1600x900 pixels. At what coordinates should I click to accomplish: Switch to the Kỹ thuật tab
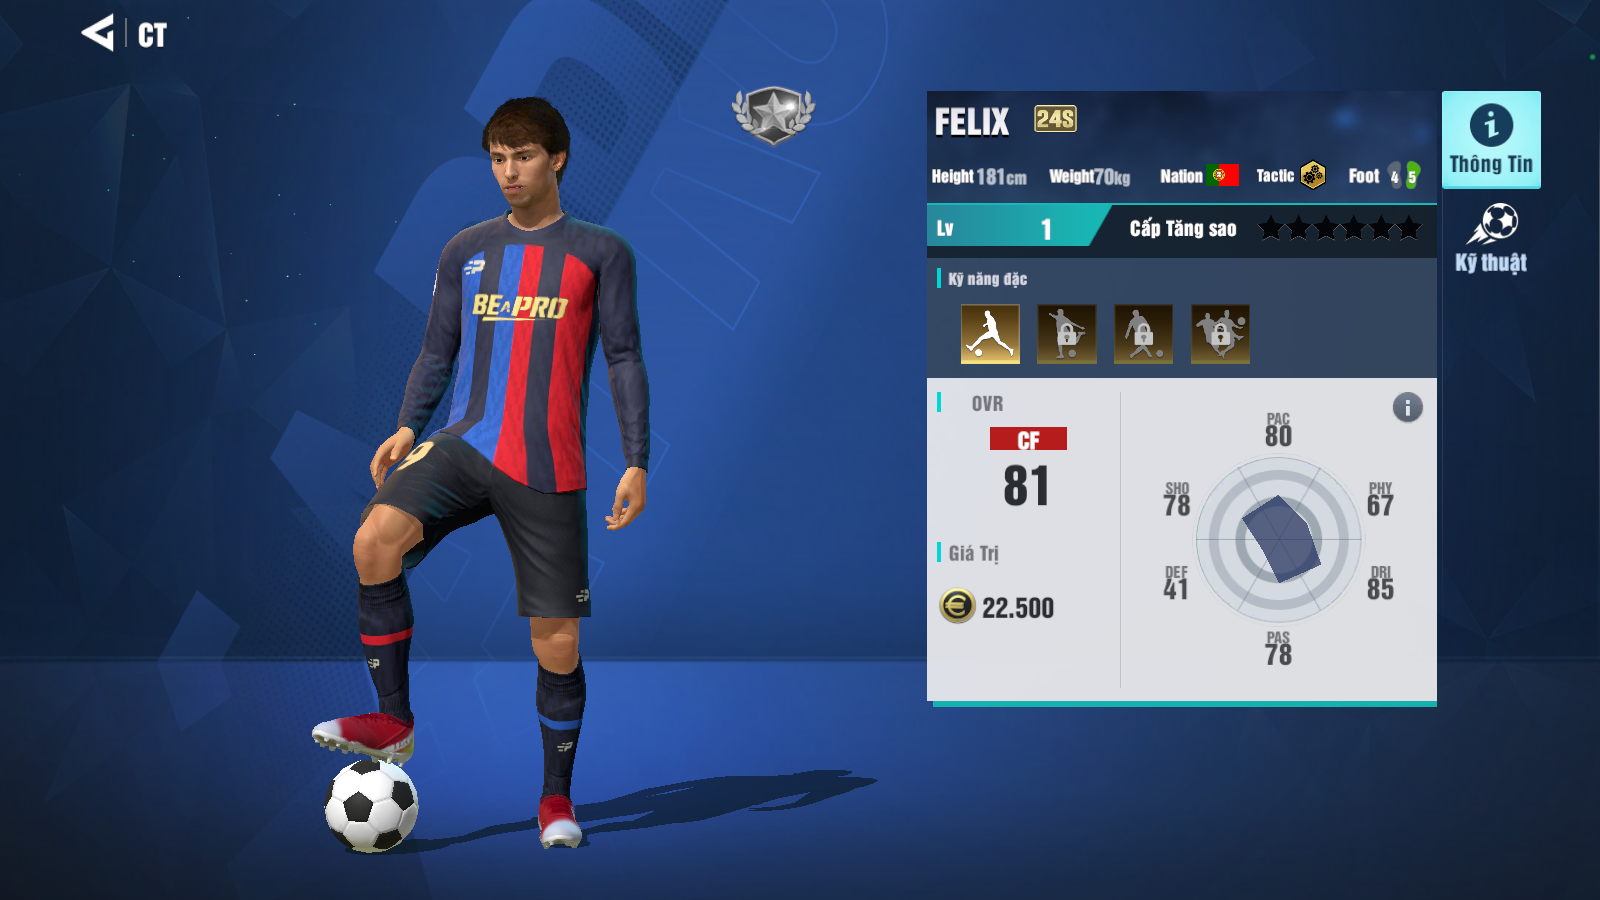click(1491, 239)
